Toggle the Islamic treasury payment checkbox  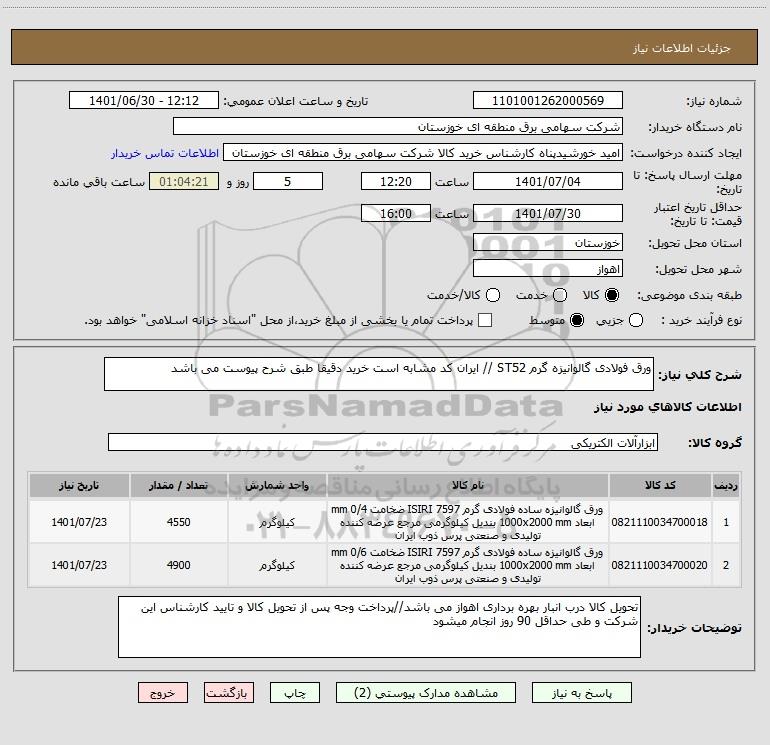point(485,320)
